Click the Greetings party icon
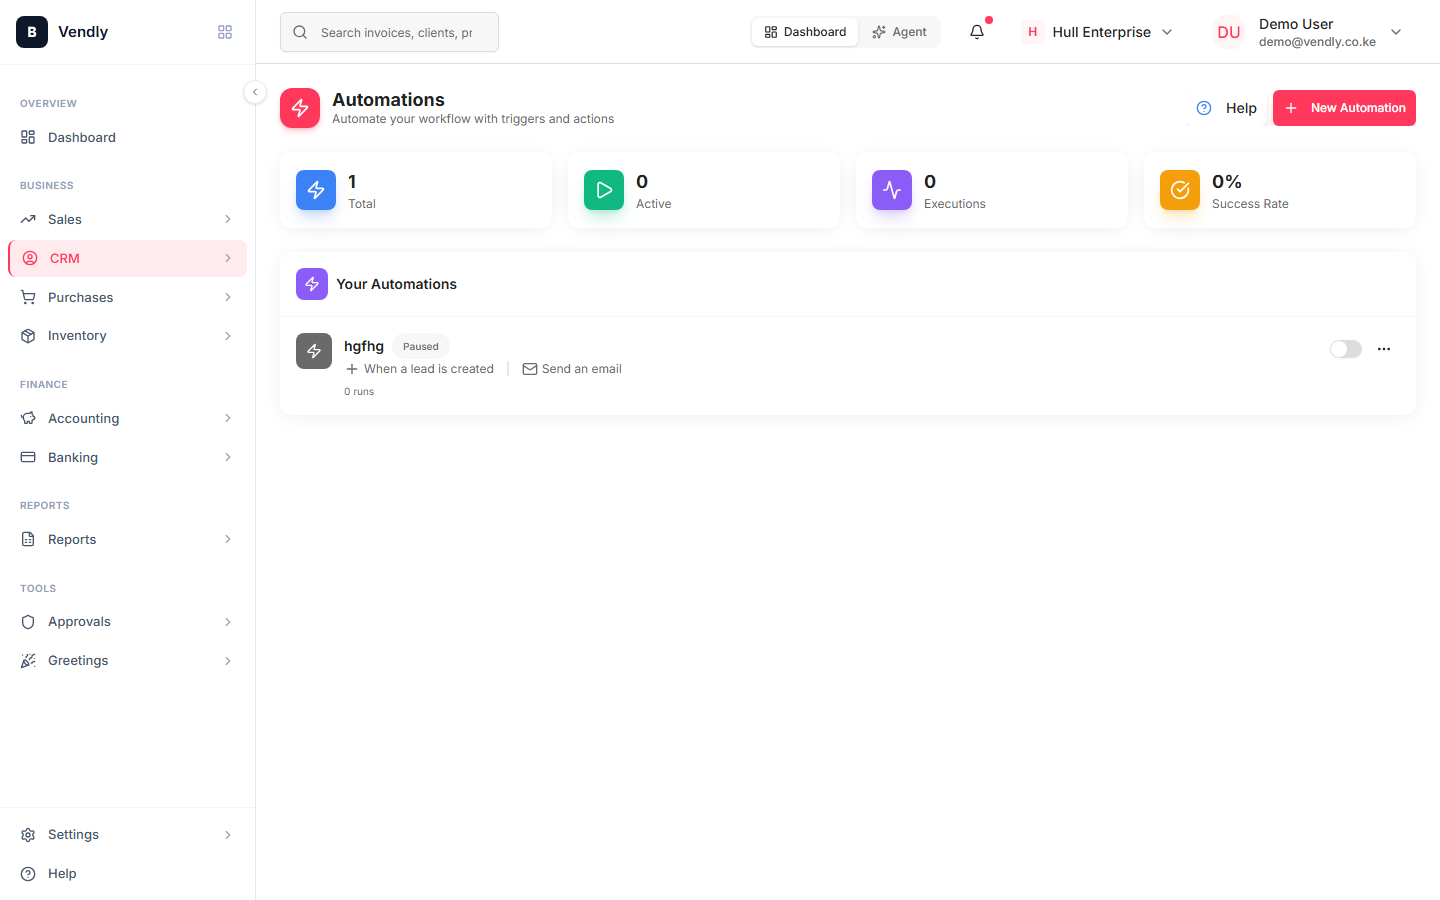This screenshot has height=900, width=1440. click(x=28, y=661)
